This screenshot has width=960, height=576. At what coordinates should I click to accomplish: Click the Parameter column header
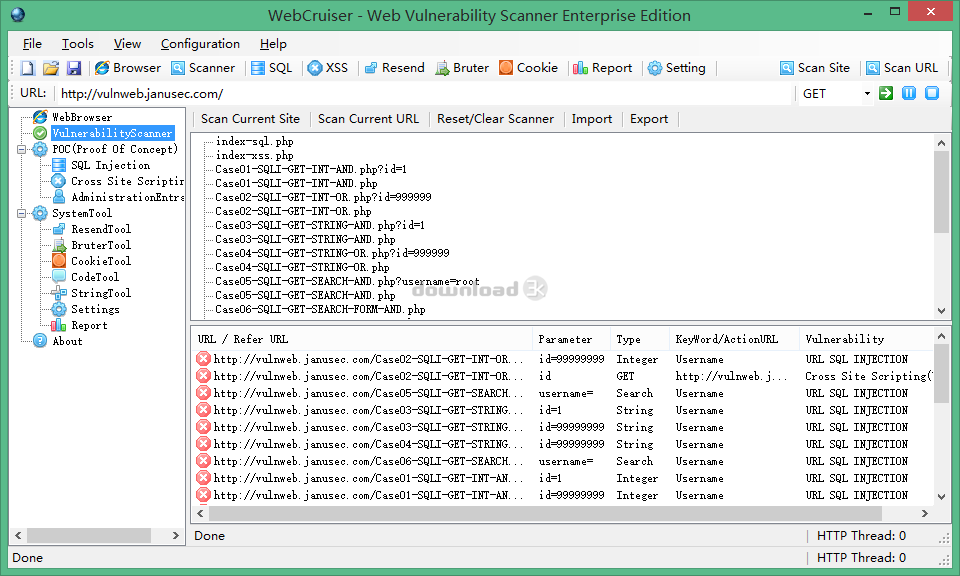(x=571, y=339)
